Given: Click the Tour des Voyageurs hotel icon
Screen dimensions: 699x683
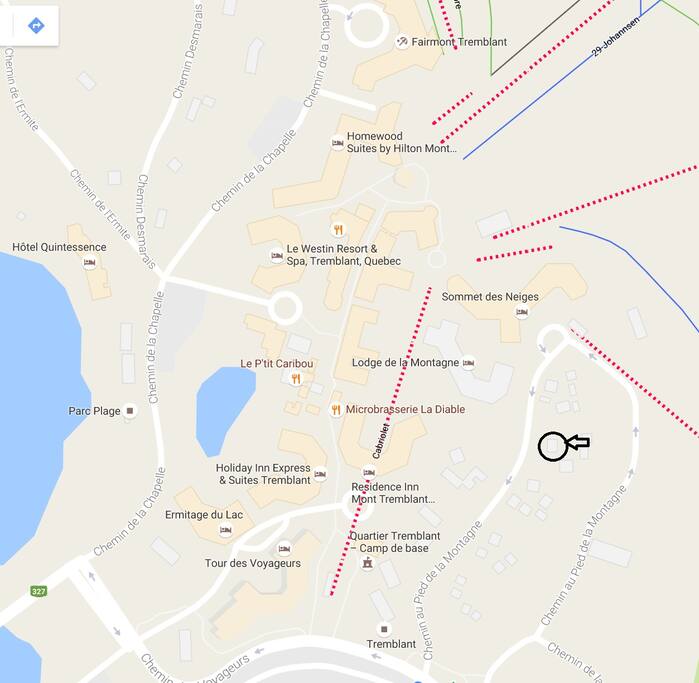Looking at the screenshot, I should pyautogui.click(x=284, y=548).
